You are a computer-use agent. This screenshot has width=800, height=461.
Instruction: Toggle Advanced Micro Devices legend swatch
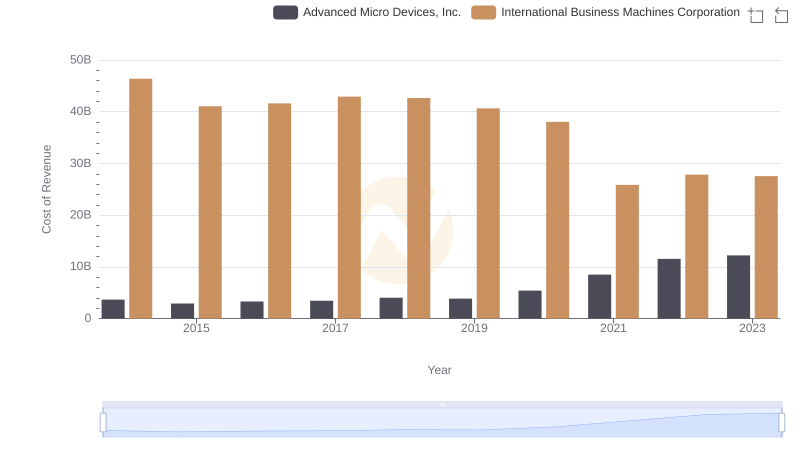(285, 12)
